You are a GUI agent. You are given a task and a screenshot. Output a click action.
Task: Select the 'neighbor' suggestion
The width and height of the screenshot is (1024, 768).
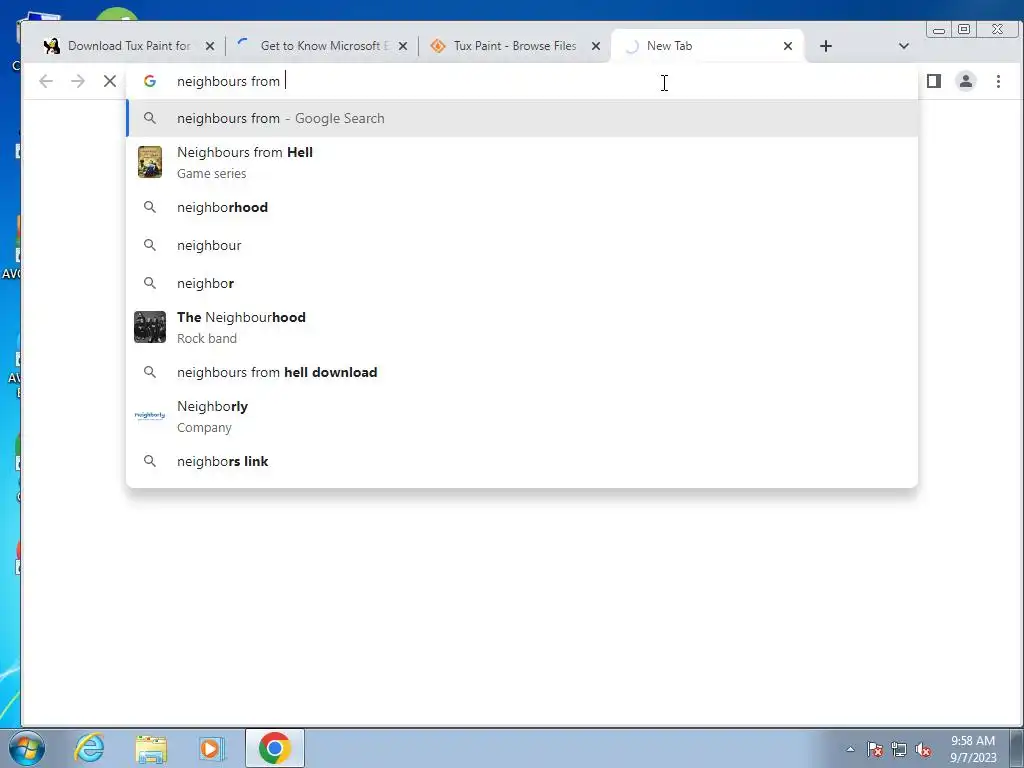click(522, 283)
